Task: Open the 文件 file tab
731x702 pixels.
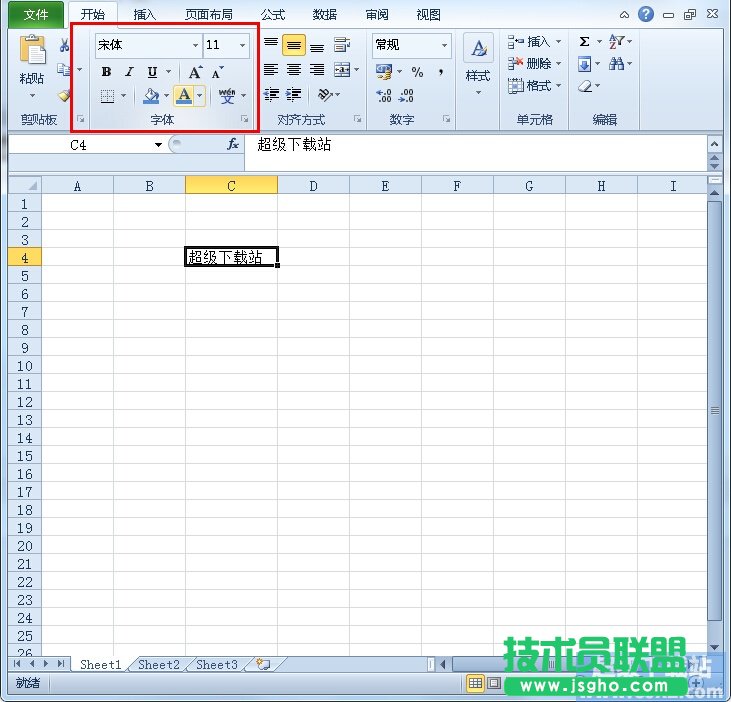Action: (36, 15)
